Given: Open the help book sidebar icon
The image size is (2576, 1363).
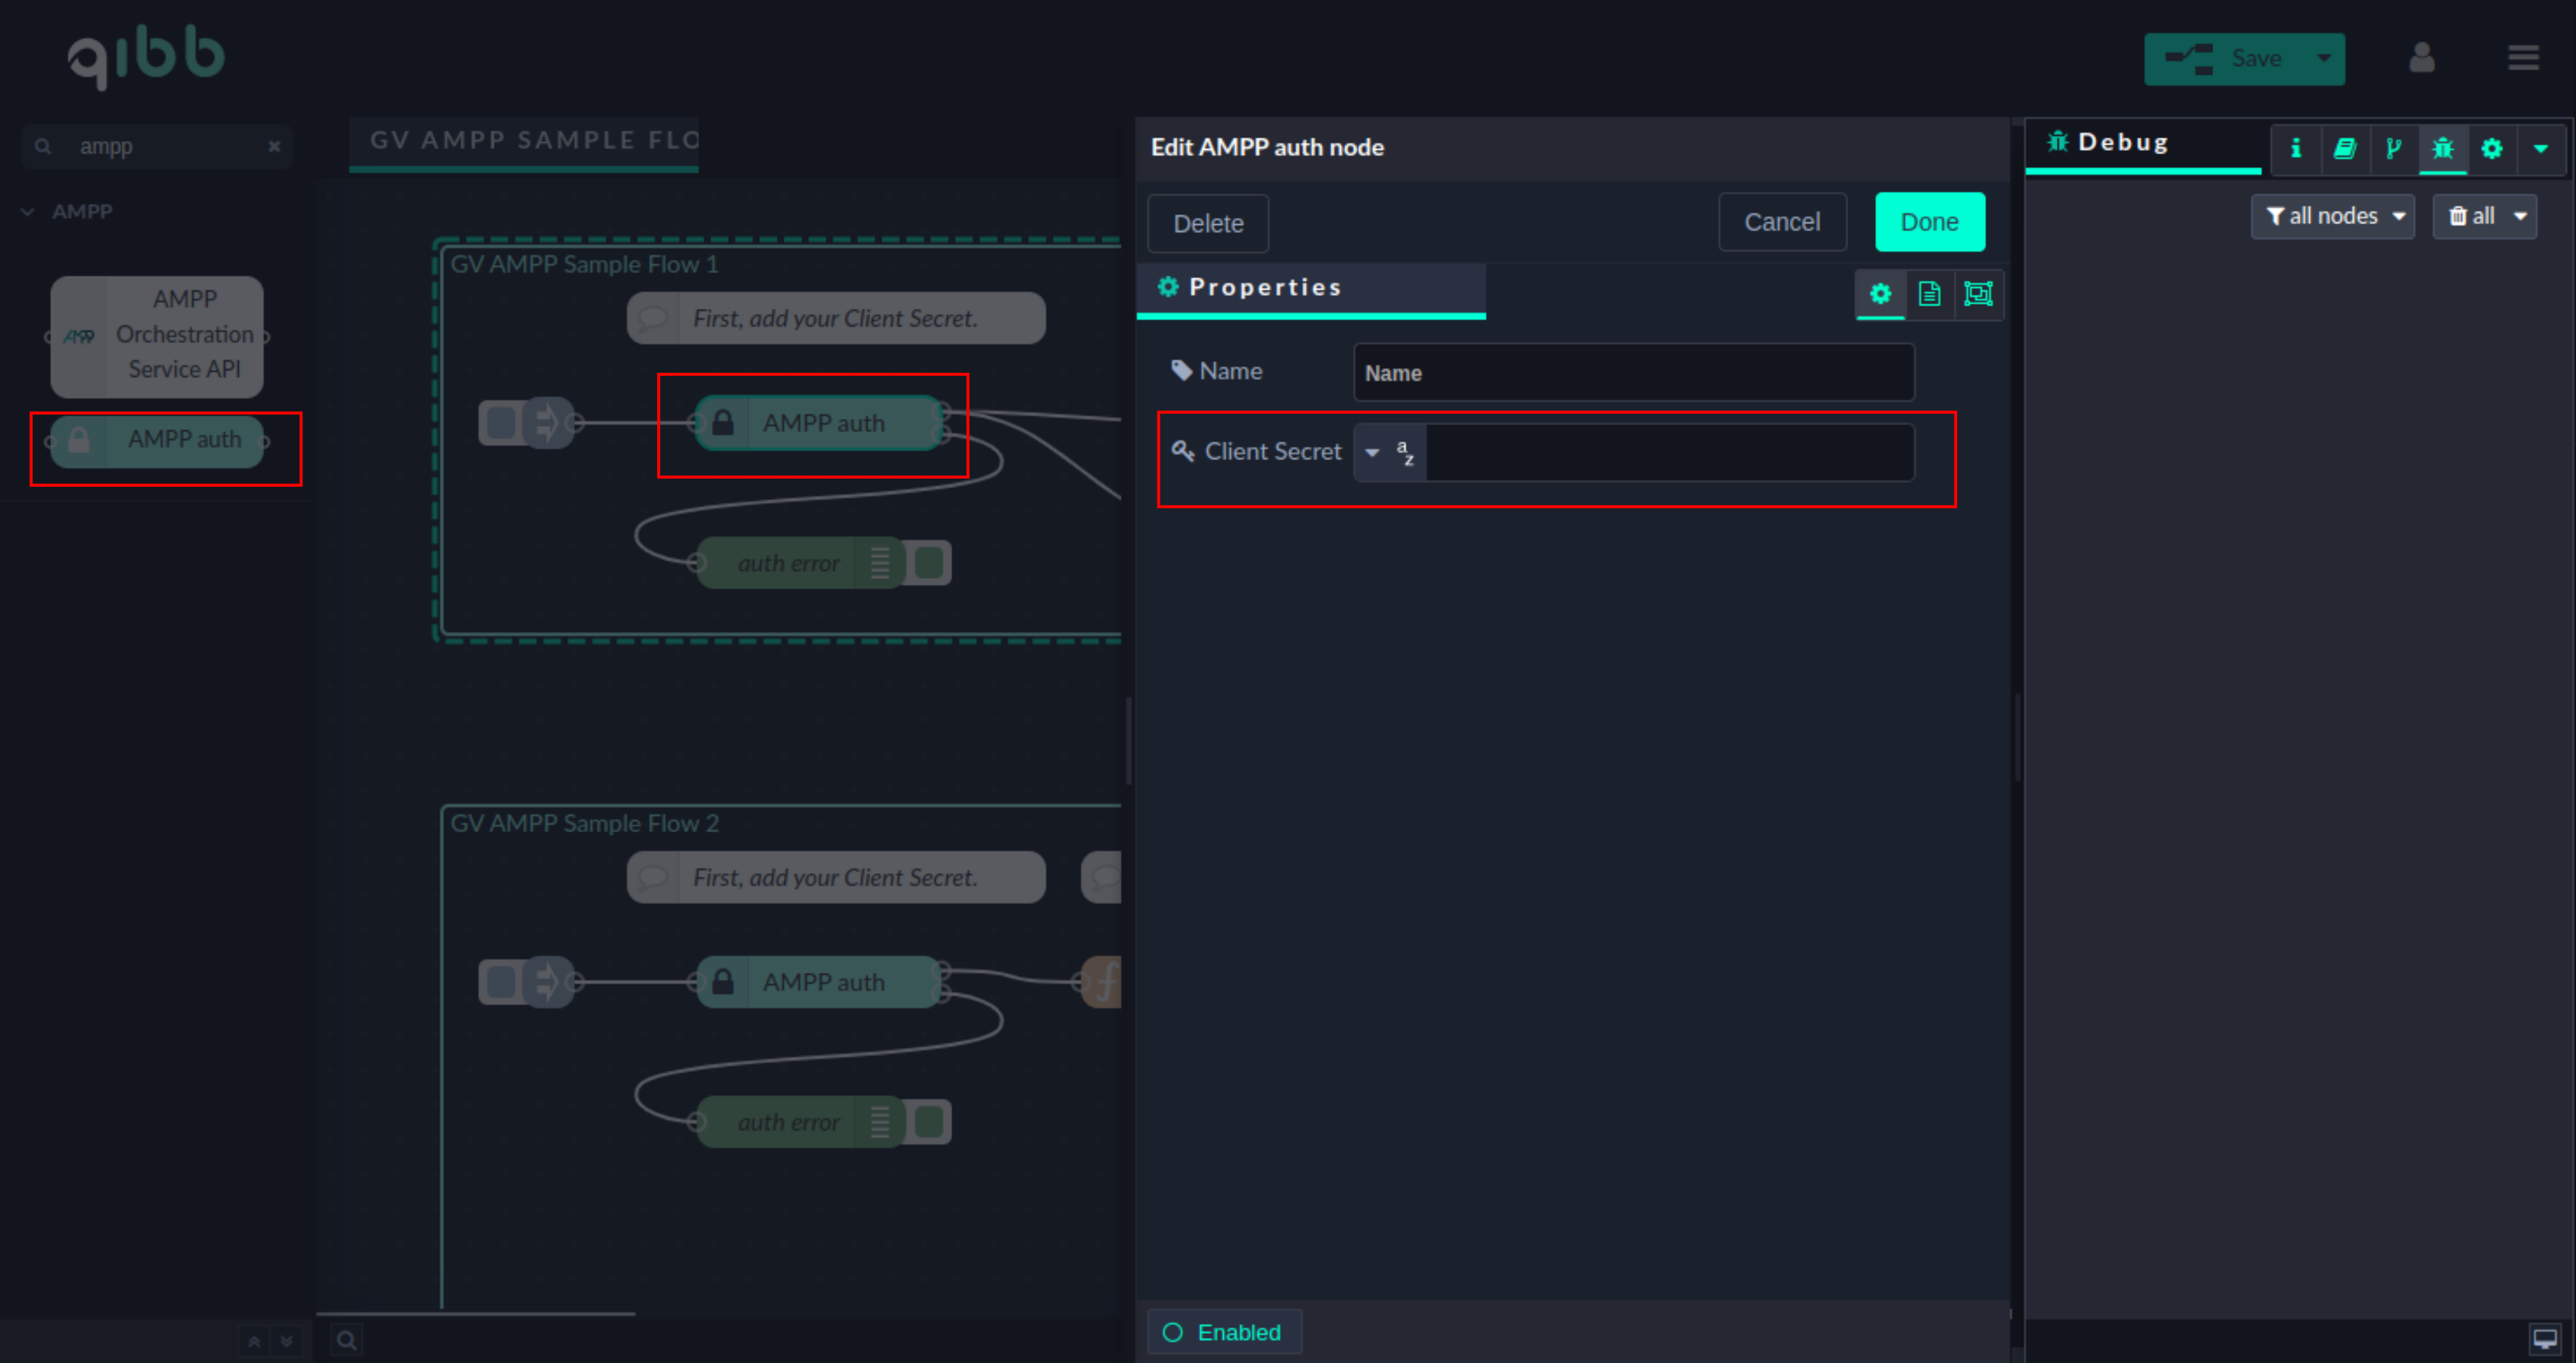Looking at the screenshot, I should coord(2344,149).
